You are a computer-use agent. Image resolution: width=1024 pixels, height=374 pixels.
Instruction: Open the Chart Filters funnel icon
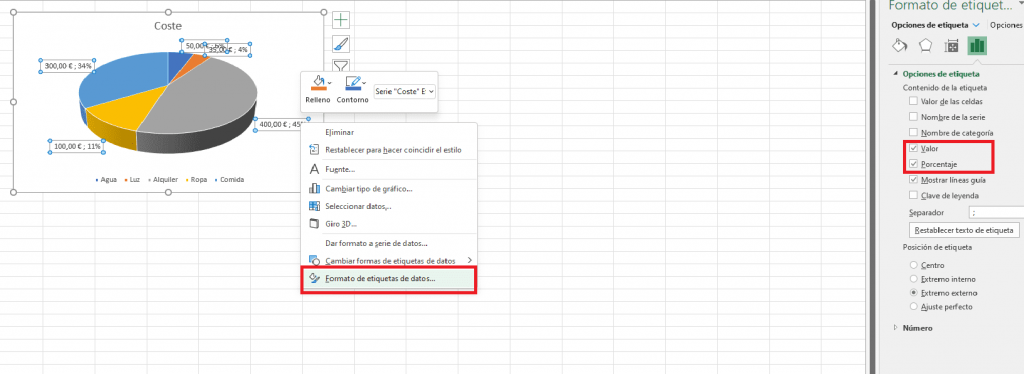coord(341,65)
